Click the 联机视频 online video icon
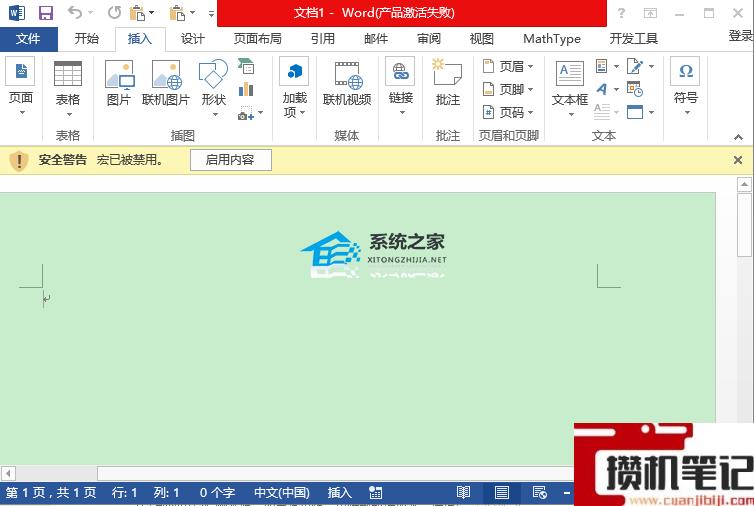The width and height of the screenshot is (754, 506). pos(347,83)
